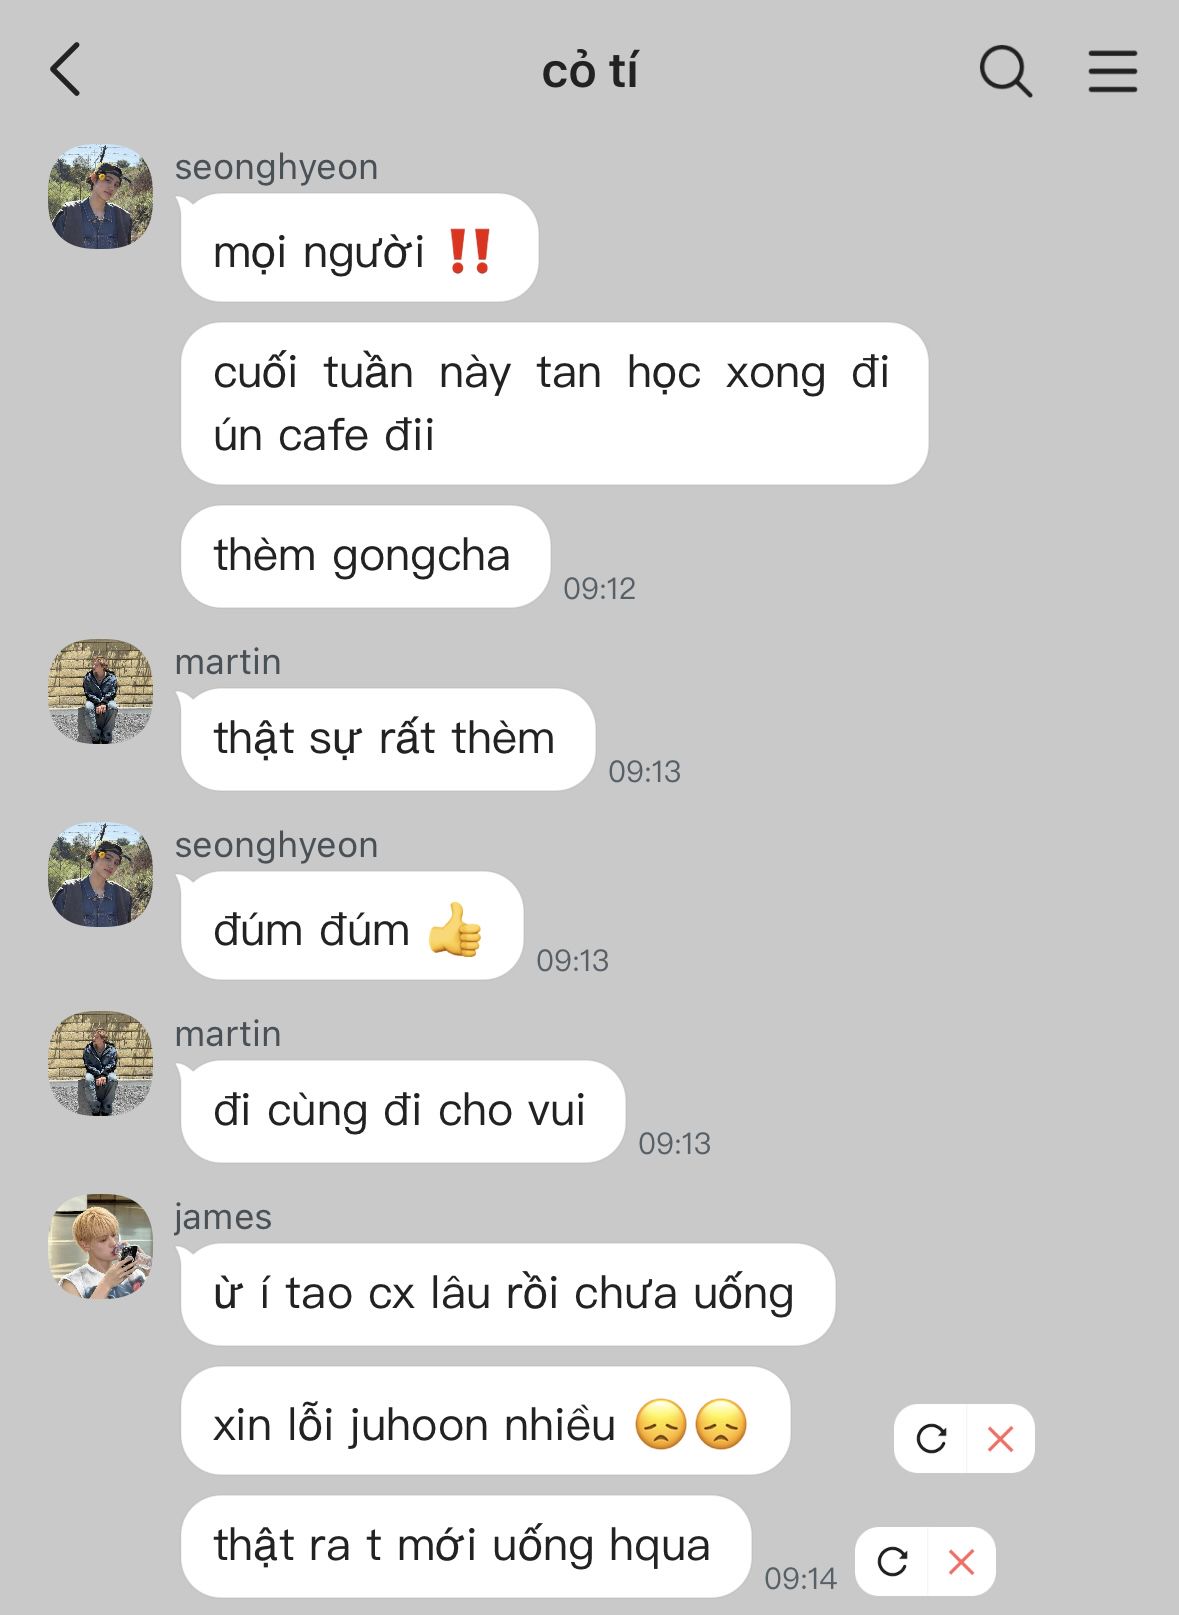Tap the "đi cùng đi cho vui" message

pos(403,1111)
